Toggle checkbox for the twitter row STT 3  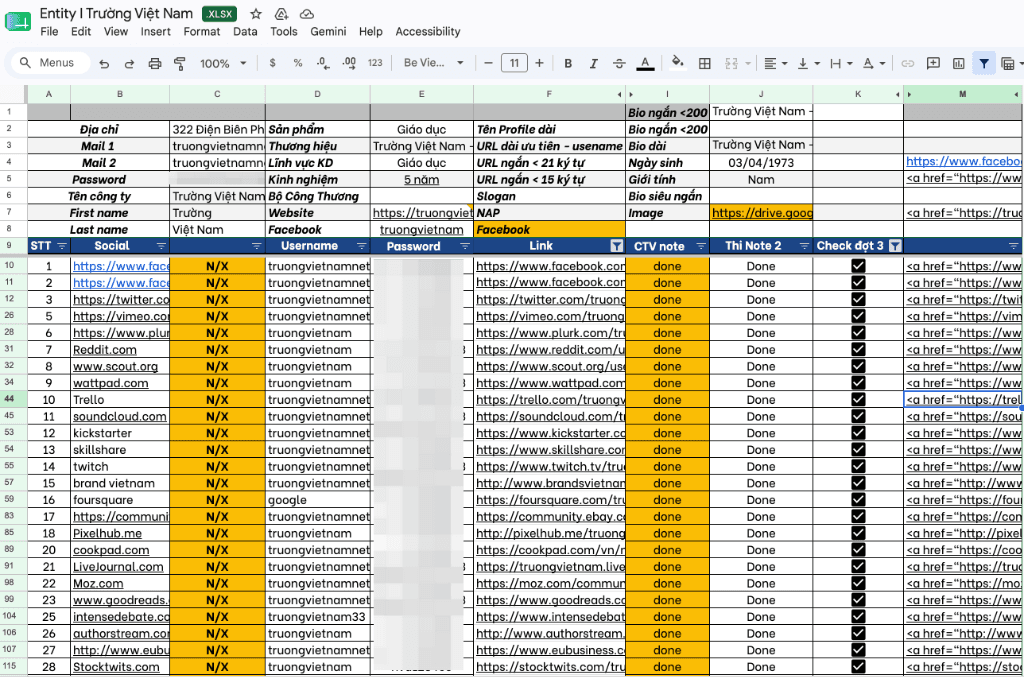click(858, 299)
